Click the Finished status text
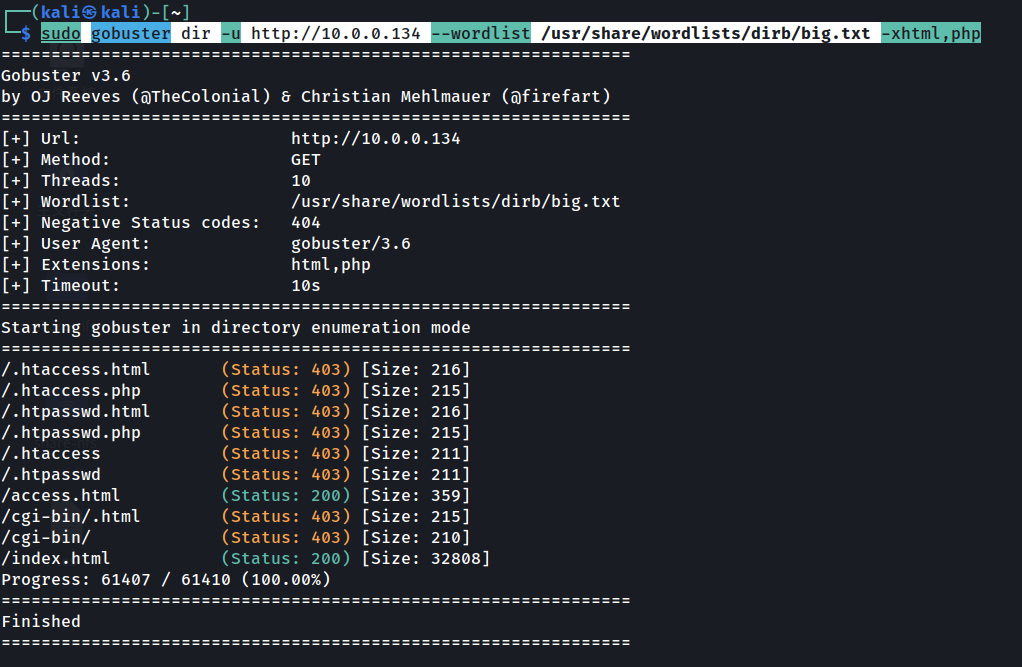1022x667 pixels. pos(41,622)
